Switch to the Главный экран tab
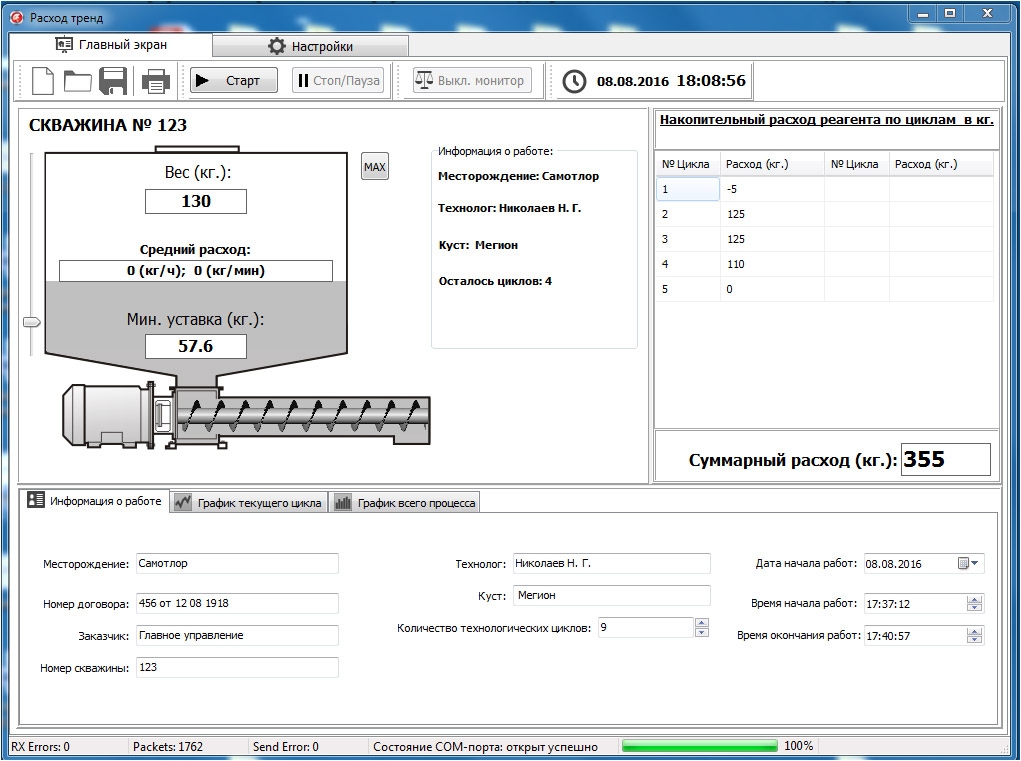Screen dimensions: 1021x761 click(x=111, y=45)
